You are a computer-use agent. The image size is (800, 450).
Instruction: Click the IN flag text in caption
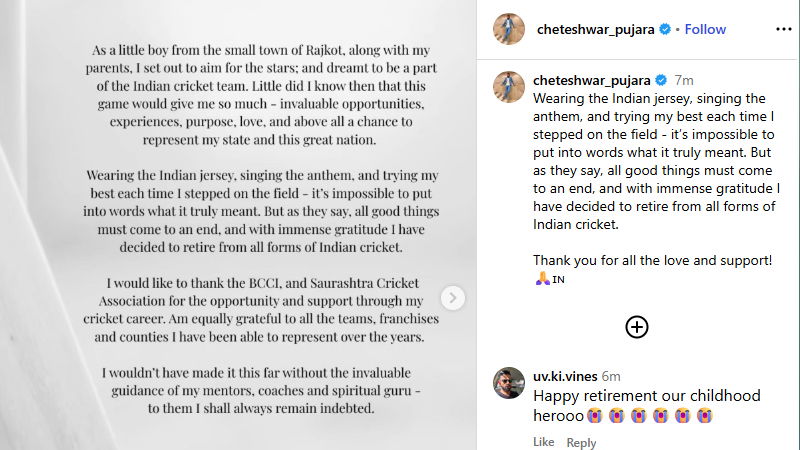558,279
